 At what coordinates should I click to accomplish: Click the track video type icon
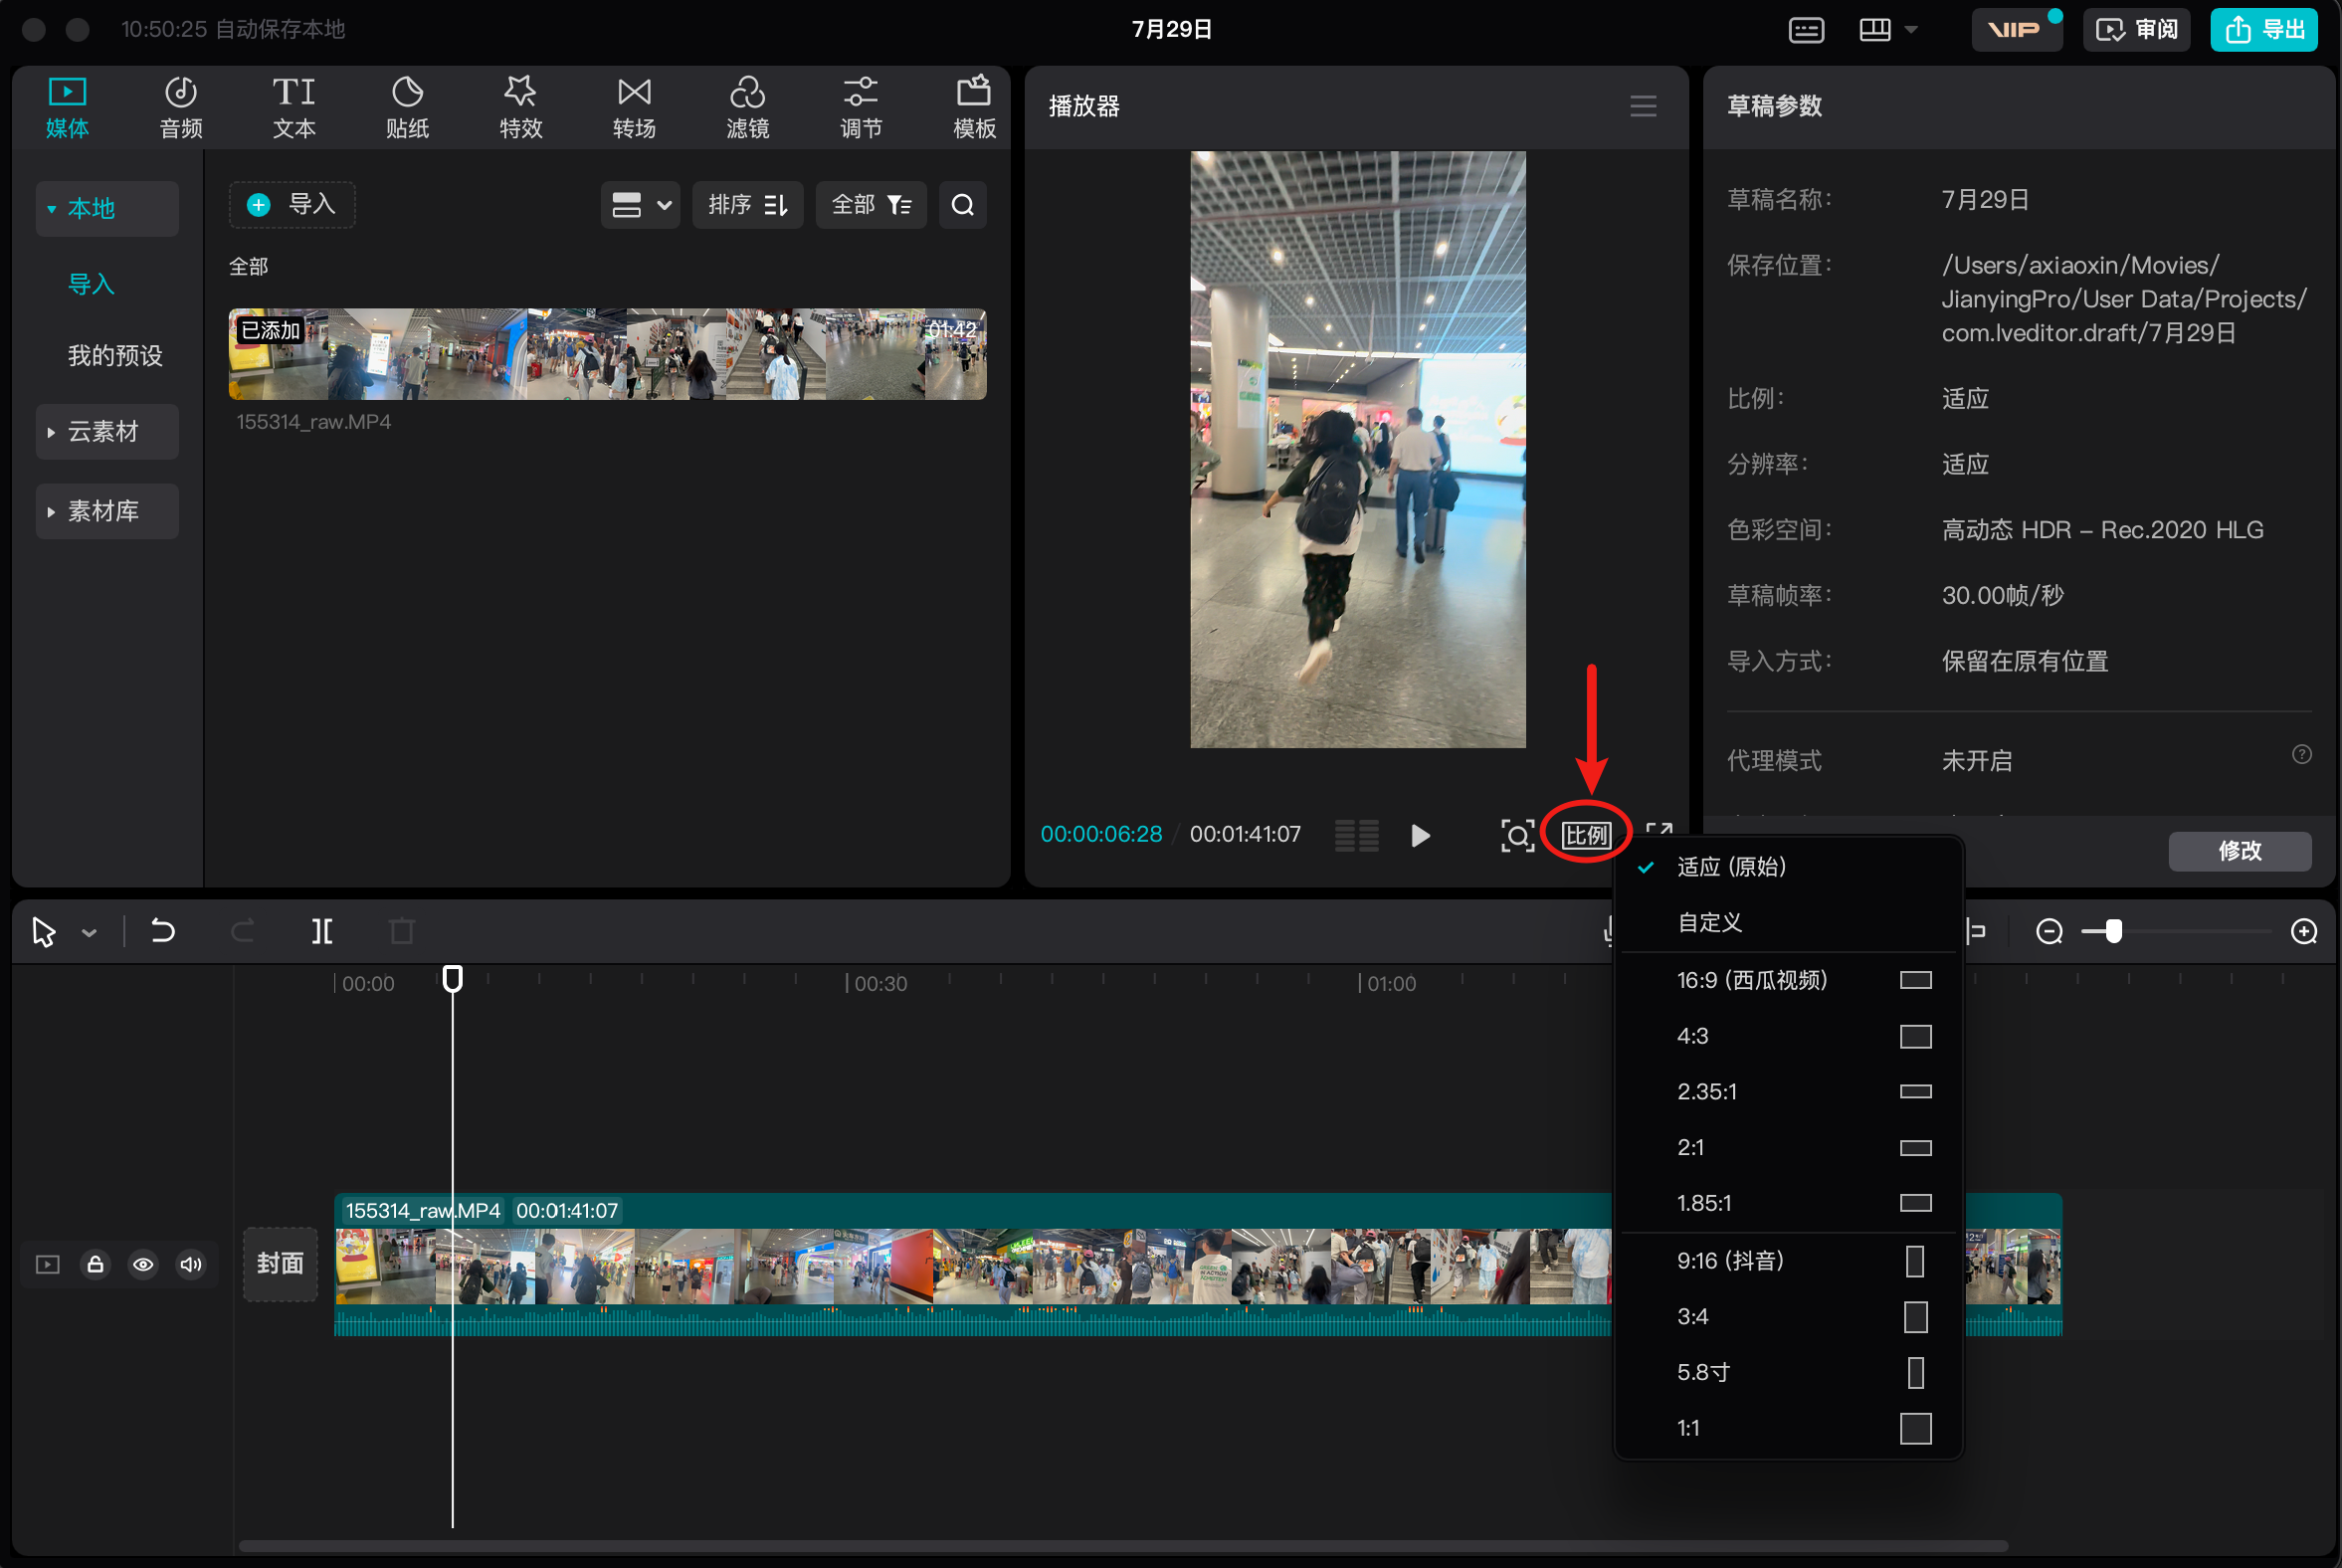48,1264
